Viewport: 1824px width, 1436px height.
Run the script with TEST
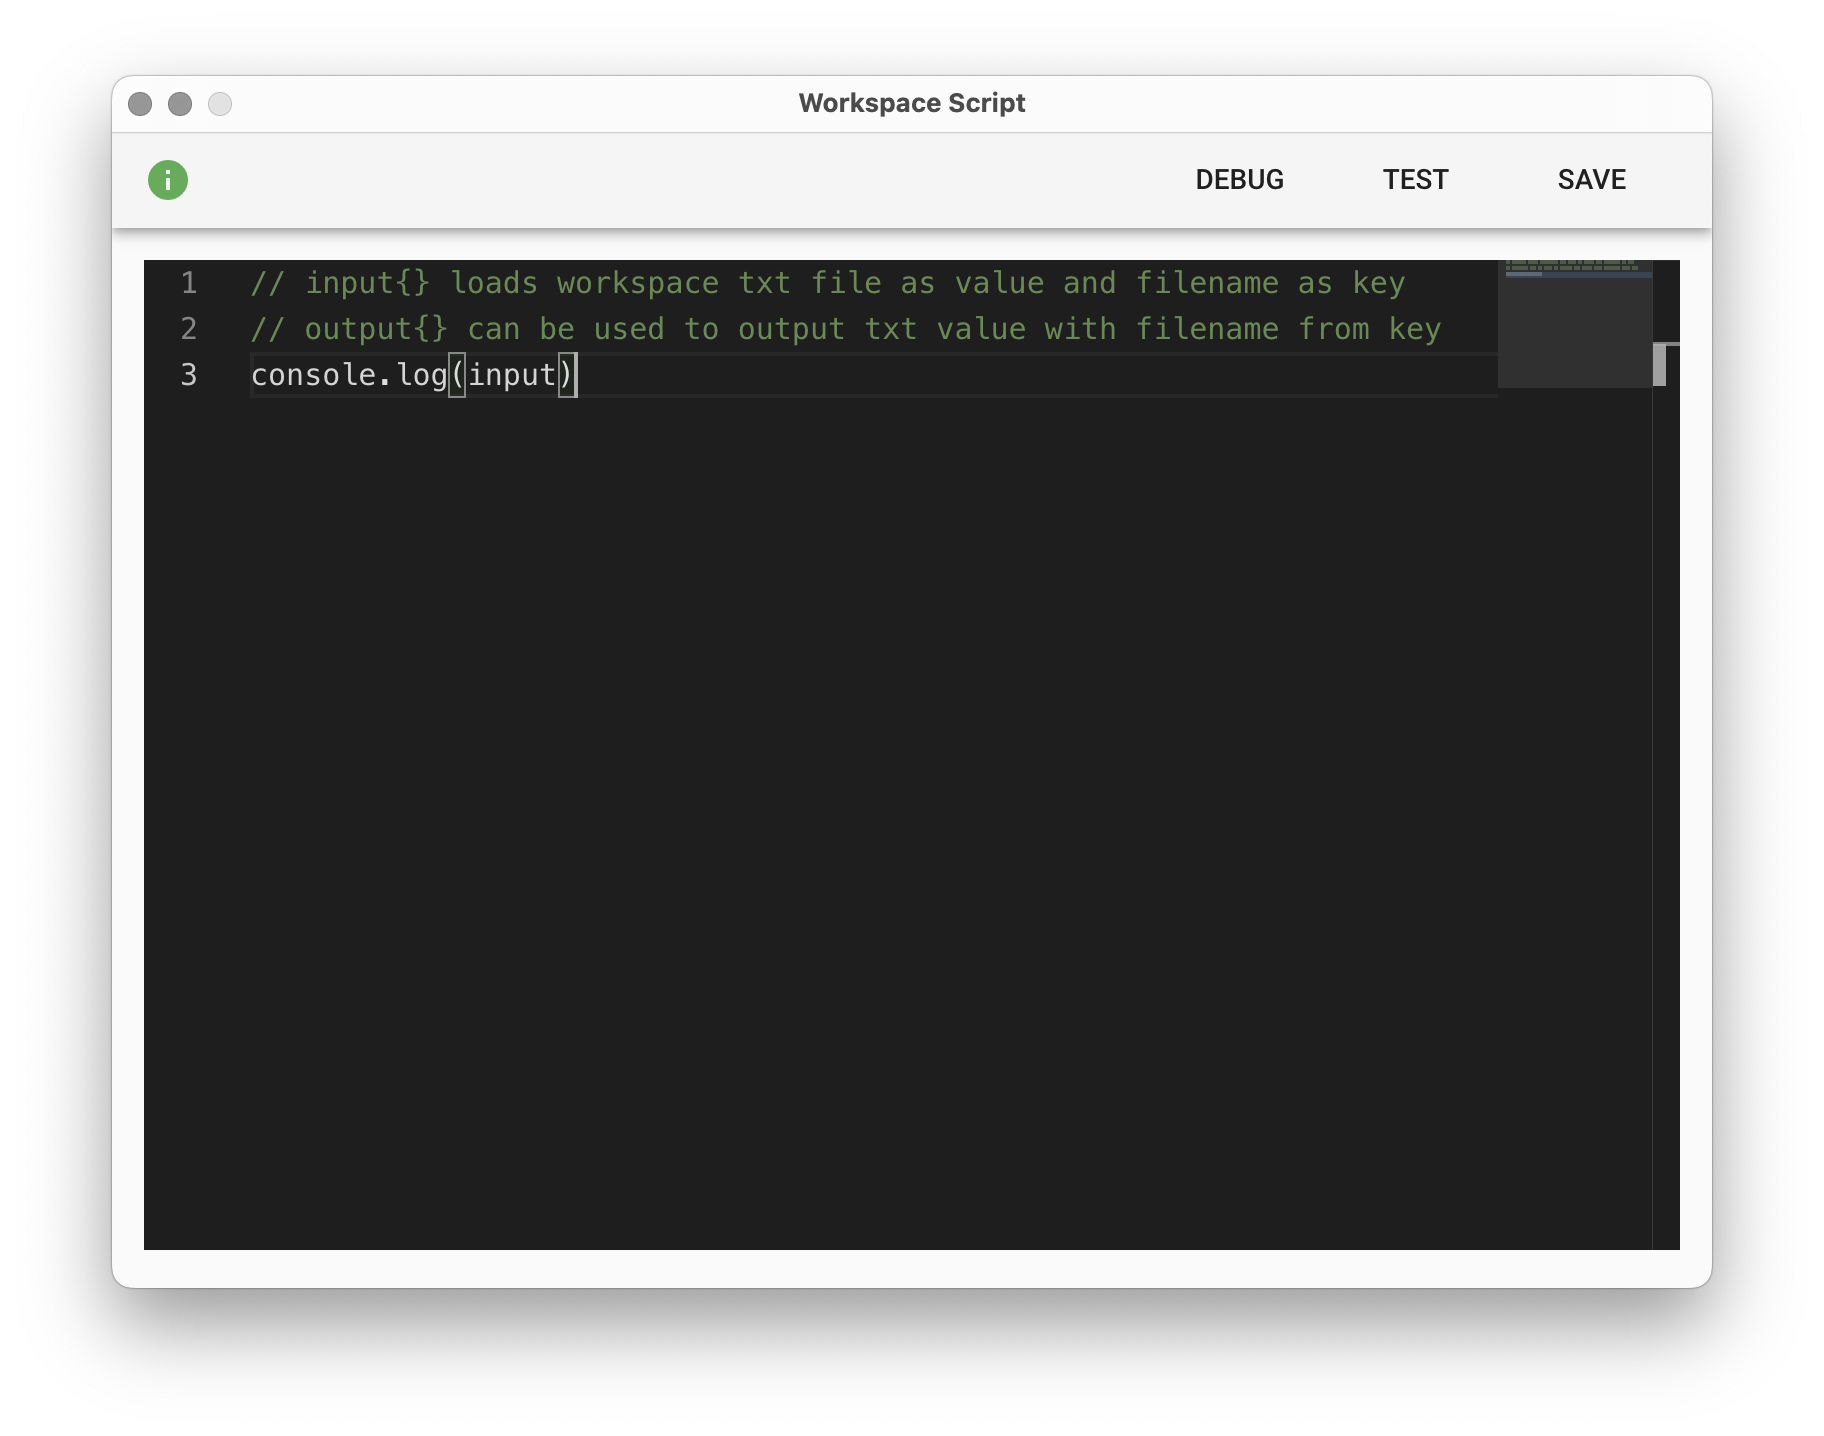[x=1415, y=180]
